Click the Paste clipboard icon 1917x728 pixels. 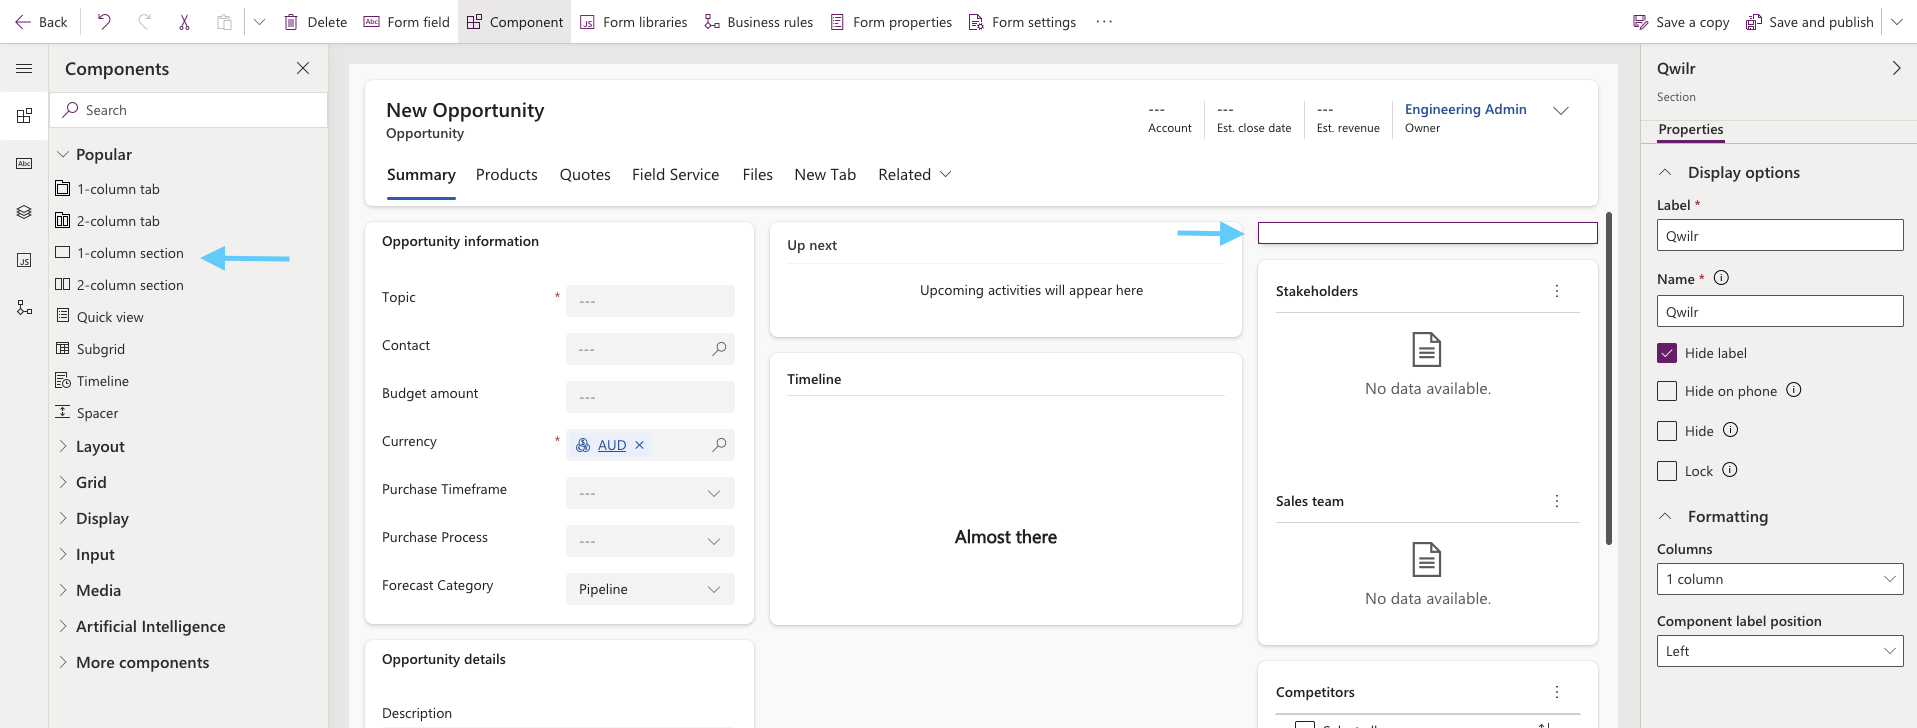click(224, 22)
